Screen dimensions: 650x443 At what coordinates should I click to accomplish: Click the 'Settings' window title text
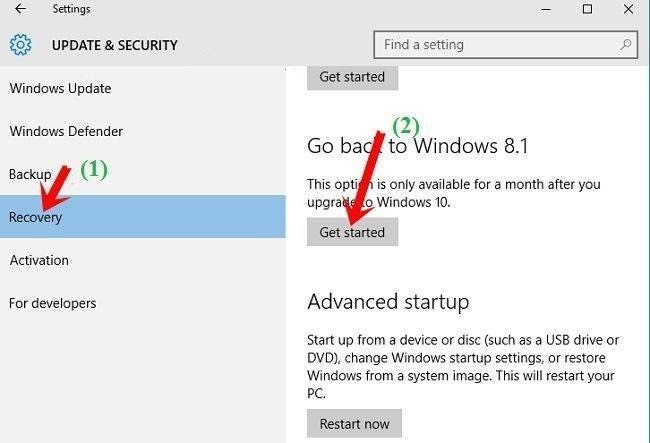(71, 10)
